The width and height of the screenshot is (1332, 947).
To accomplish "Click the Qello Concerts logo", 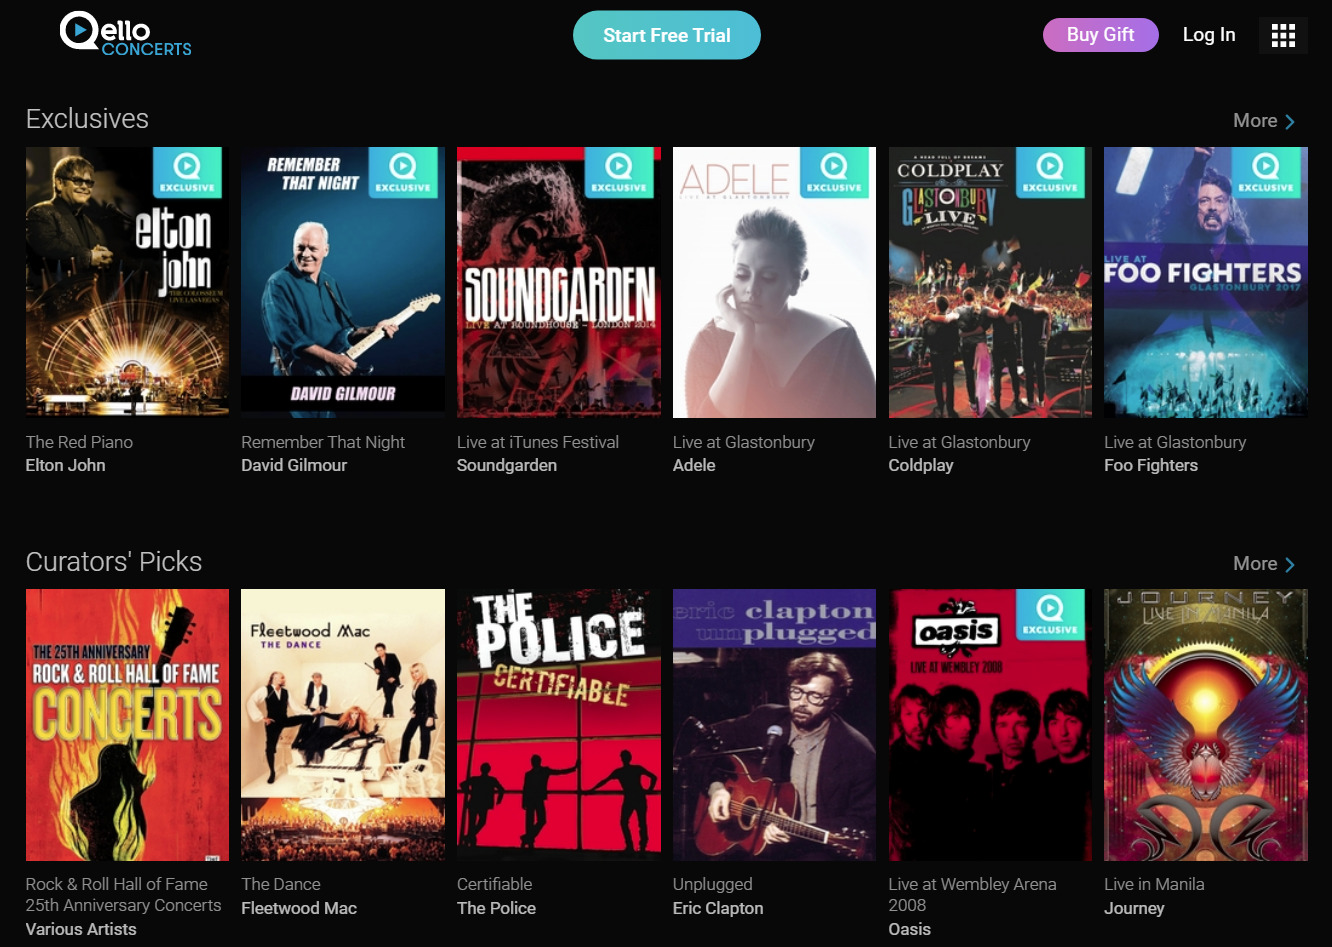I will [x=125, y=34].
